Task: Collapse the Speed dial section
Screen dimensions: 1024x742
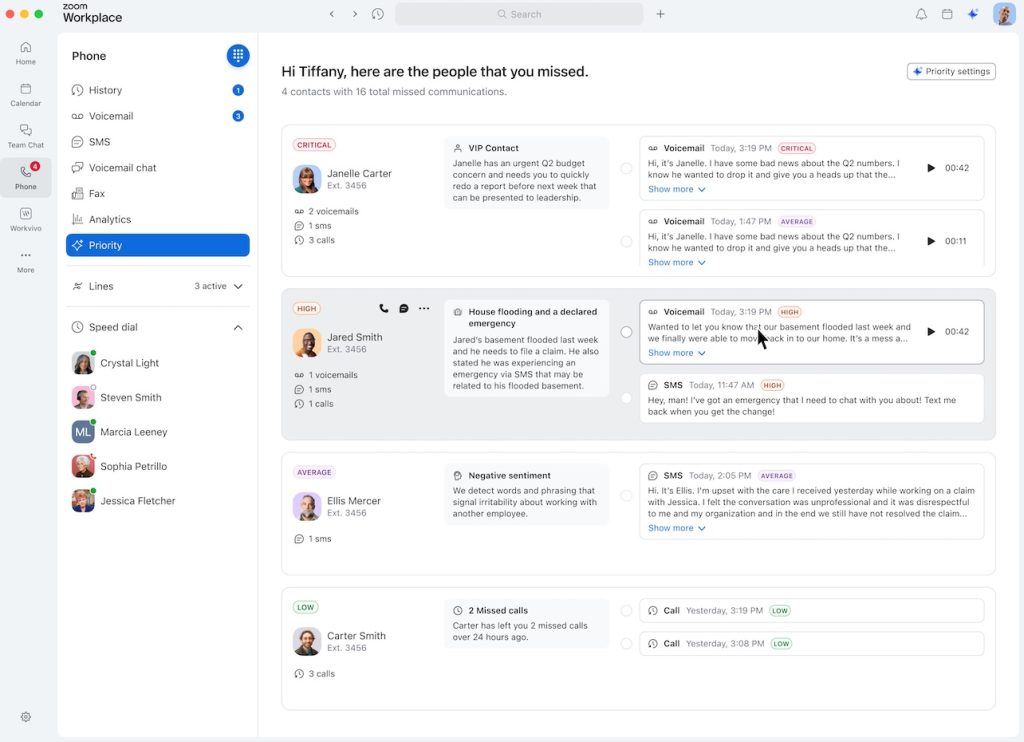Action: tap(238, 328)
